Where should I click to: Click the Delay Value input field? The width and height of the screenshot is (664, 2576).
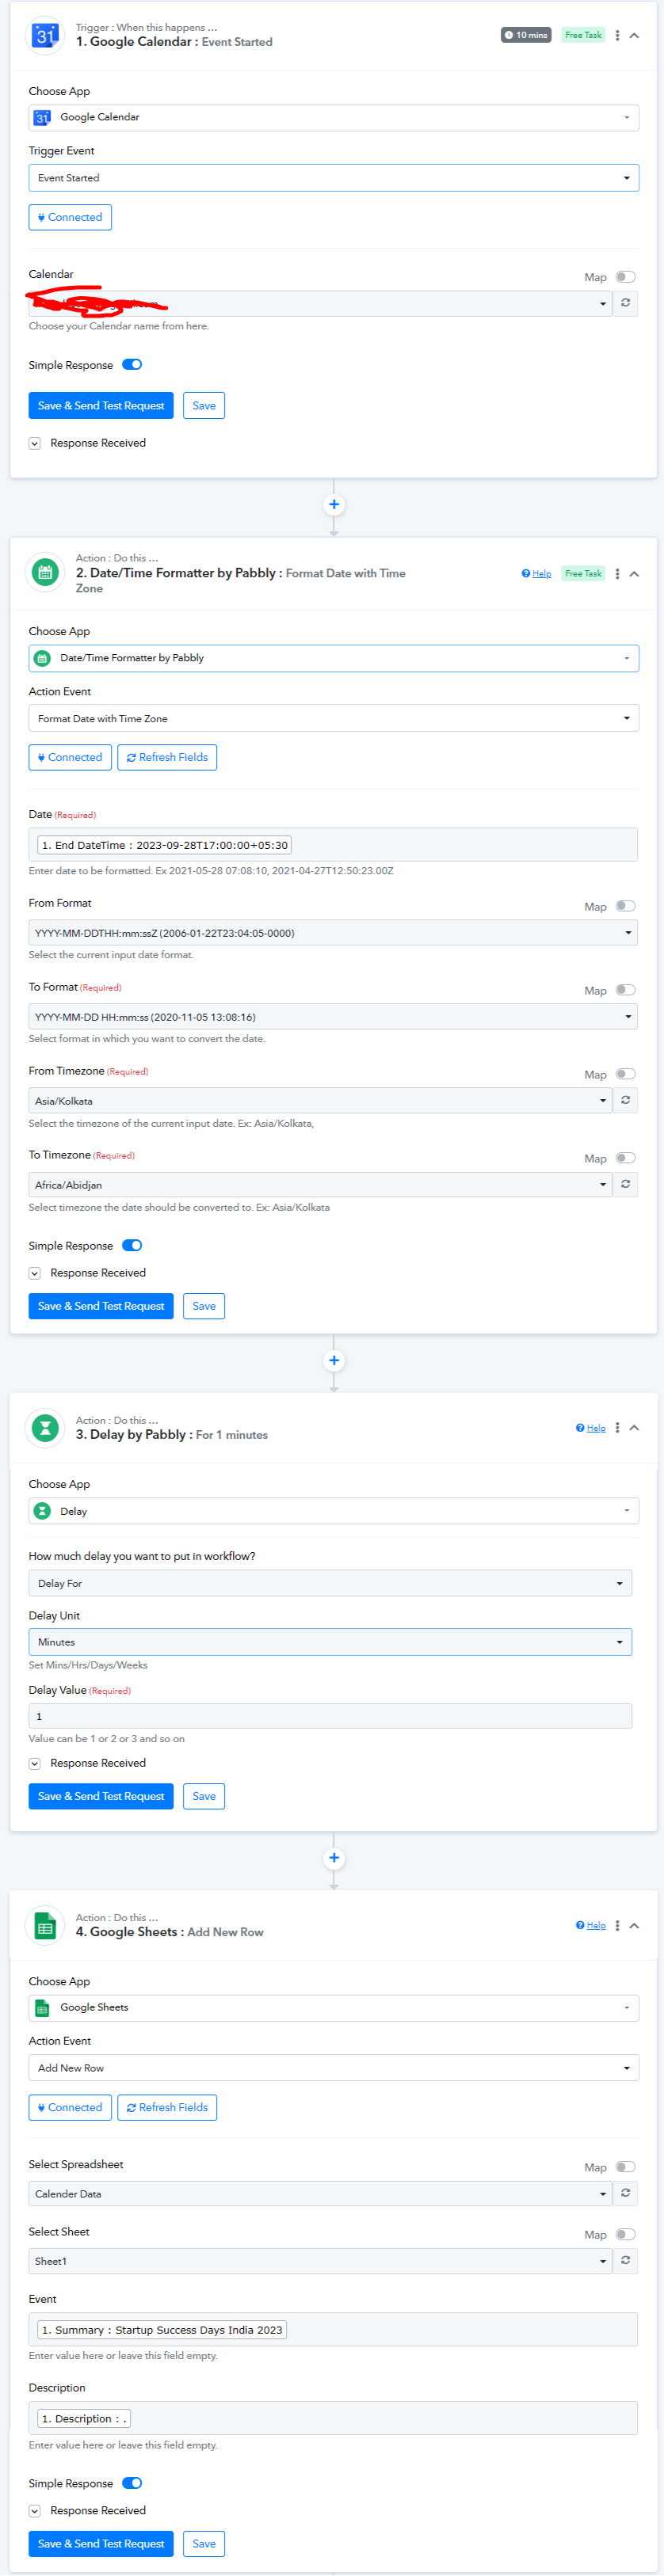coord(330,1716)
